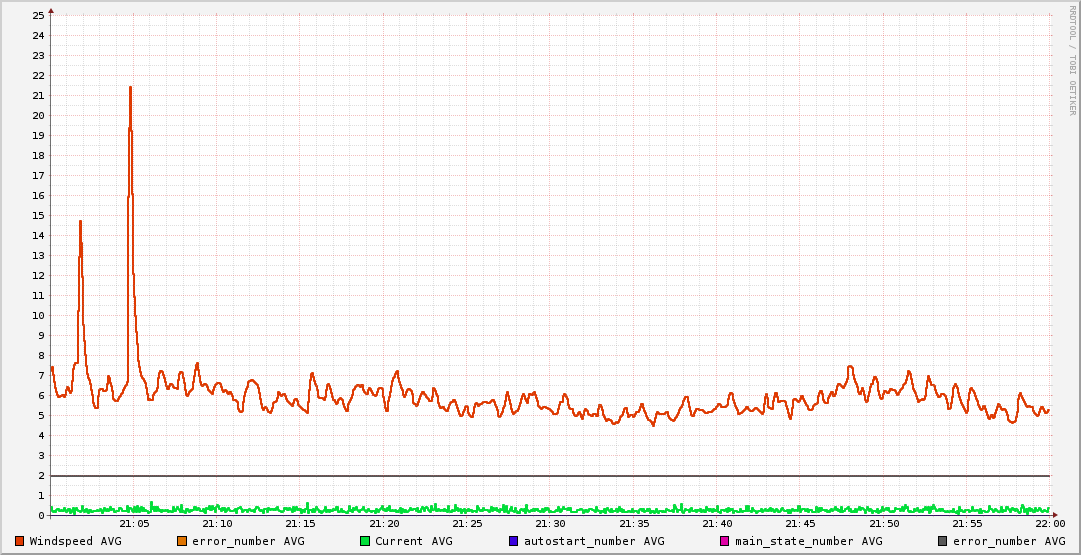This screenshot has width=1081, height=555.
Task: Click the 10 value on the Y axis
Action: (38, 315)
